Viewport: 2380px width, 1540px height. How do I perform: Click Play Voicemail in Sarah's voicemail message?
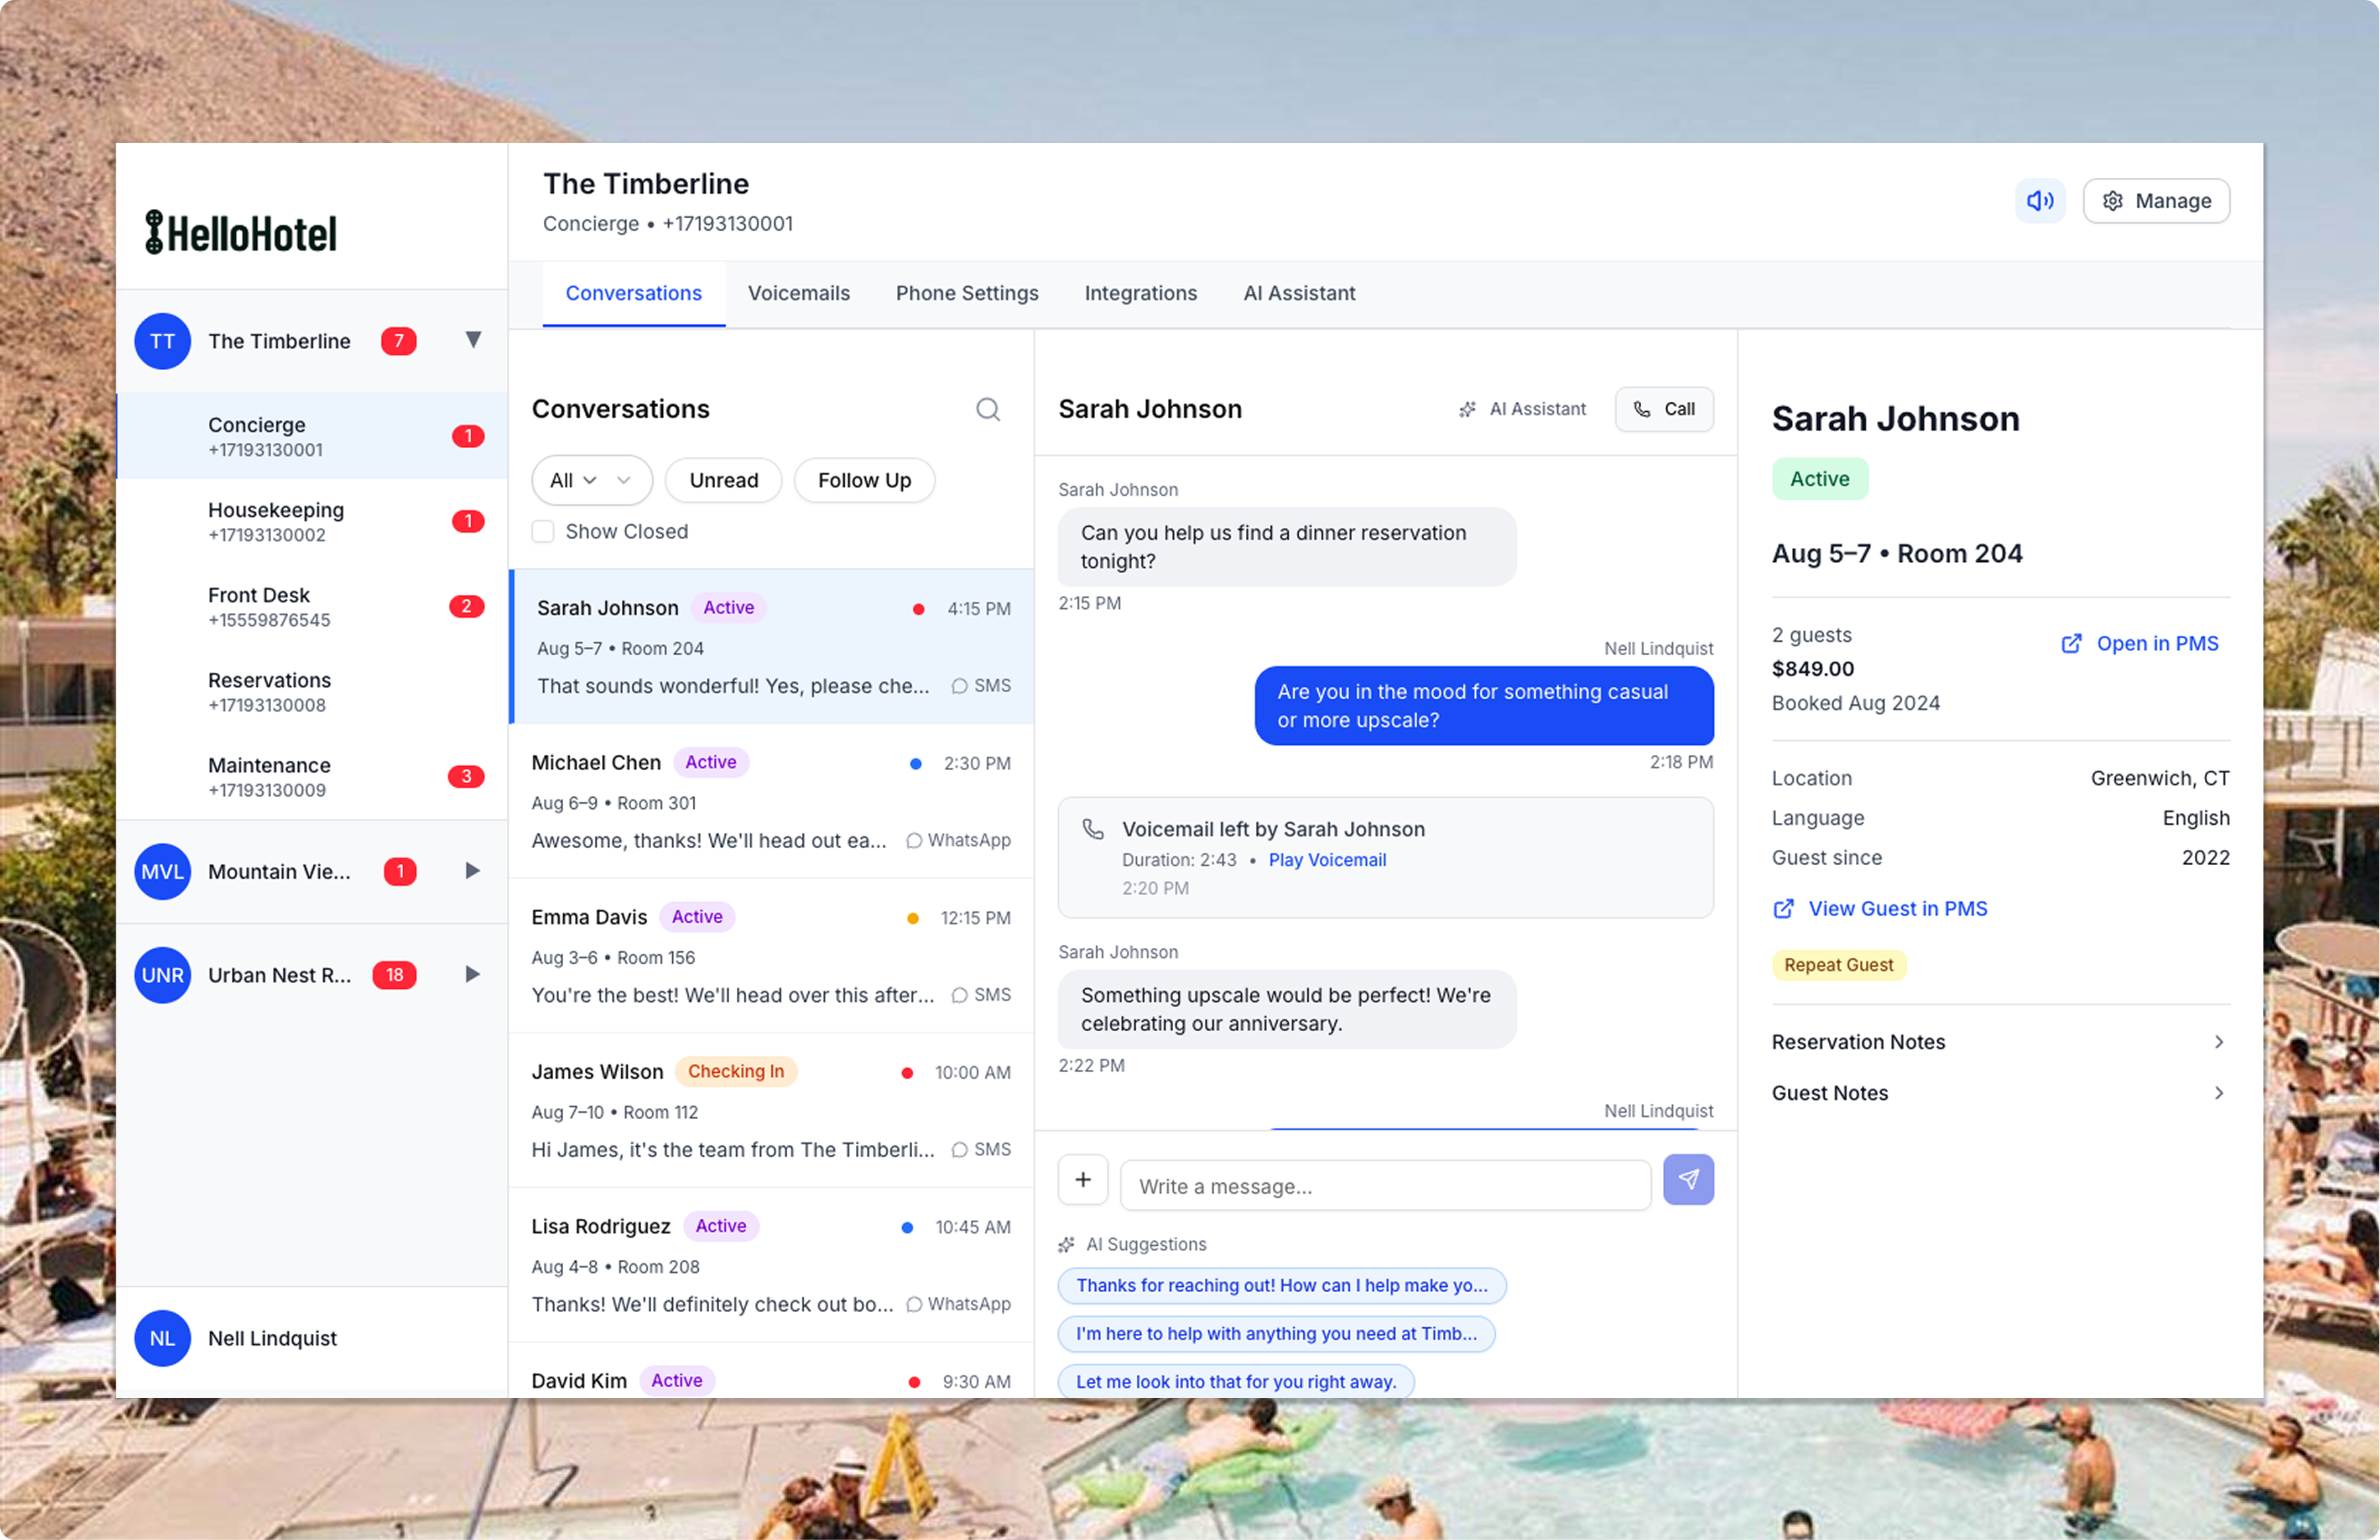pyautogui.click(x=1327, y=860)
